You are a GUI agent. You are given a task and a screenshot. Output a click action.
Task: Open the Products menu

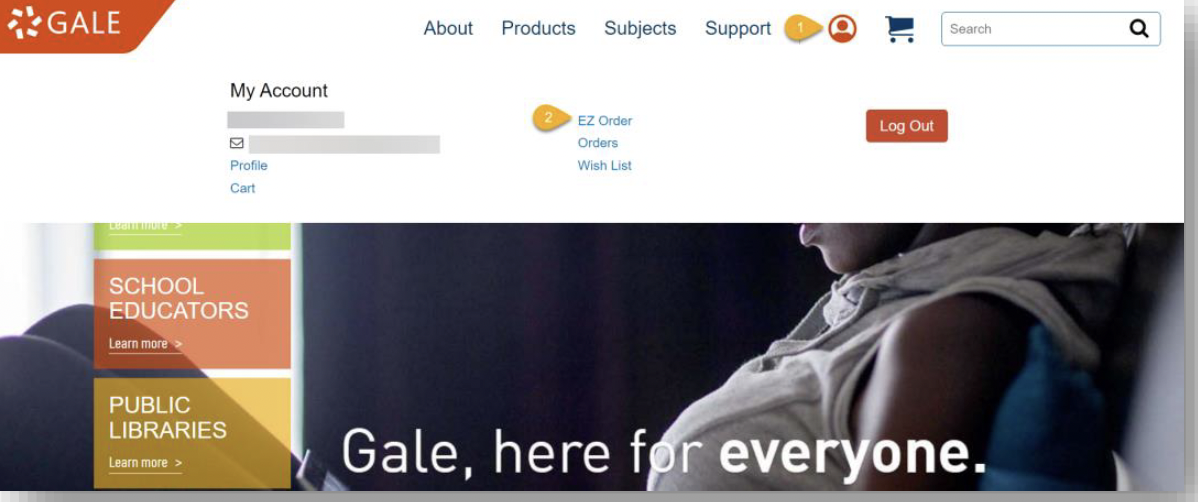click(x=539, y=28)
